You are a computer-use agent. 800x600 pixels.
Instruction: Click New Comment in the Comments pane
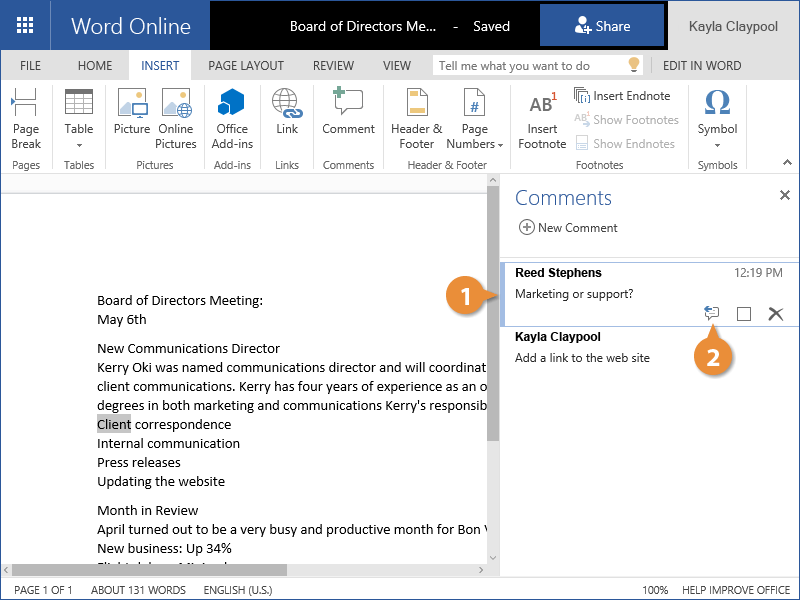point(568,228)
